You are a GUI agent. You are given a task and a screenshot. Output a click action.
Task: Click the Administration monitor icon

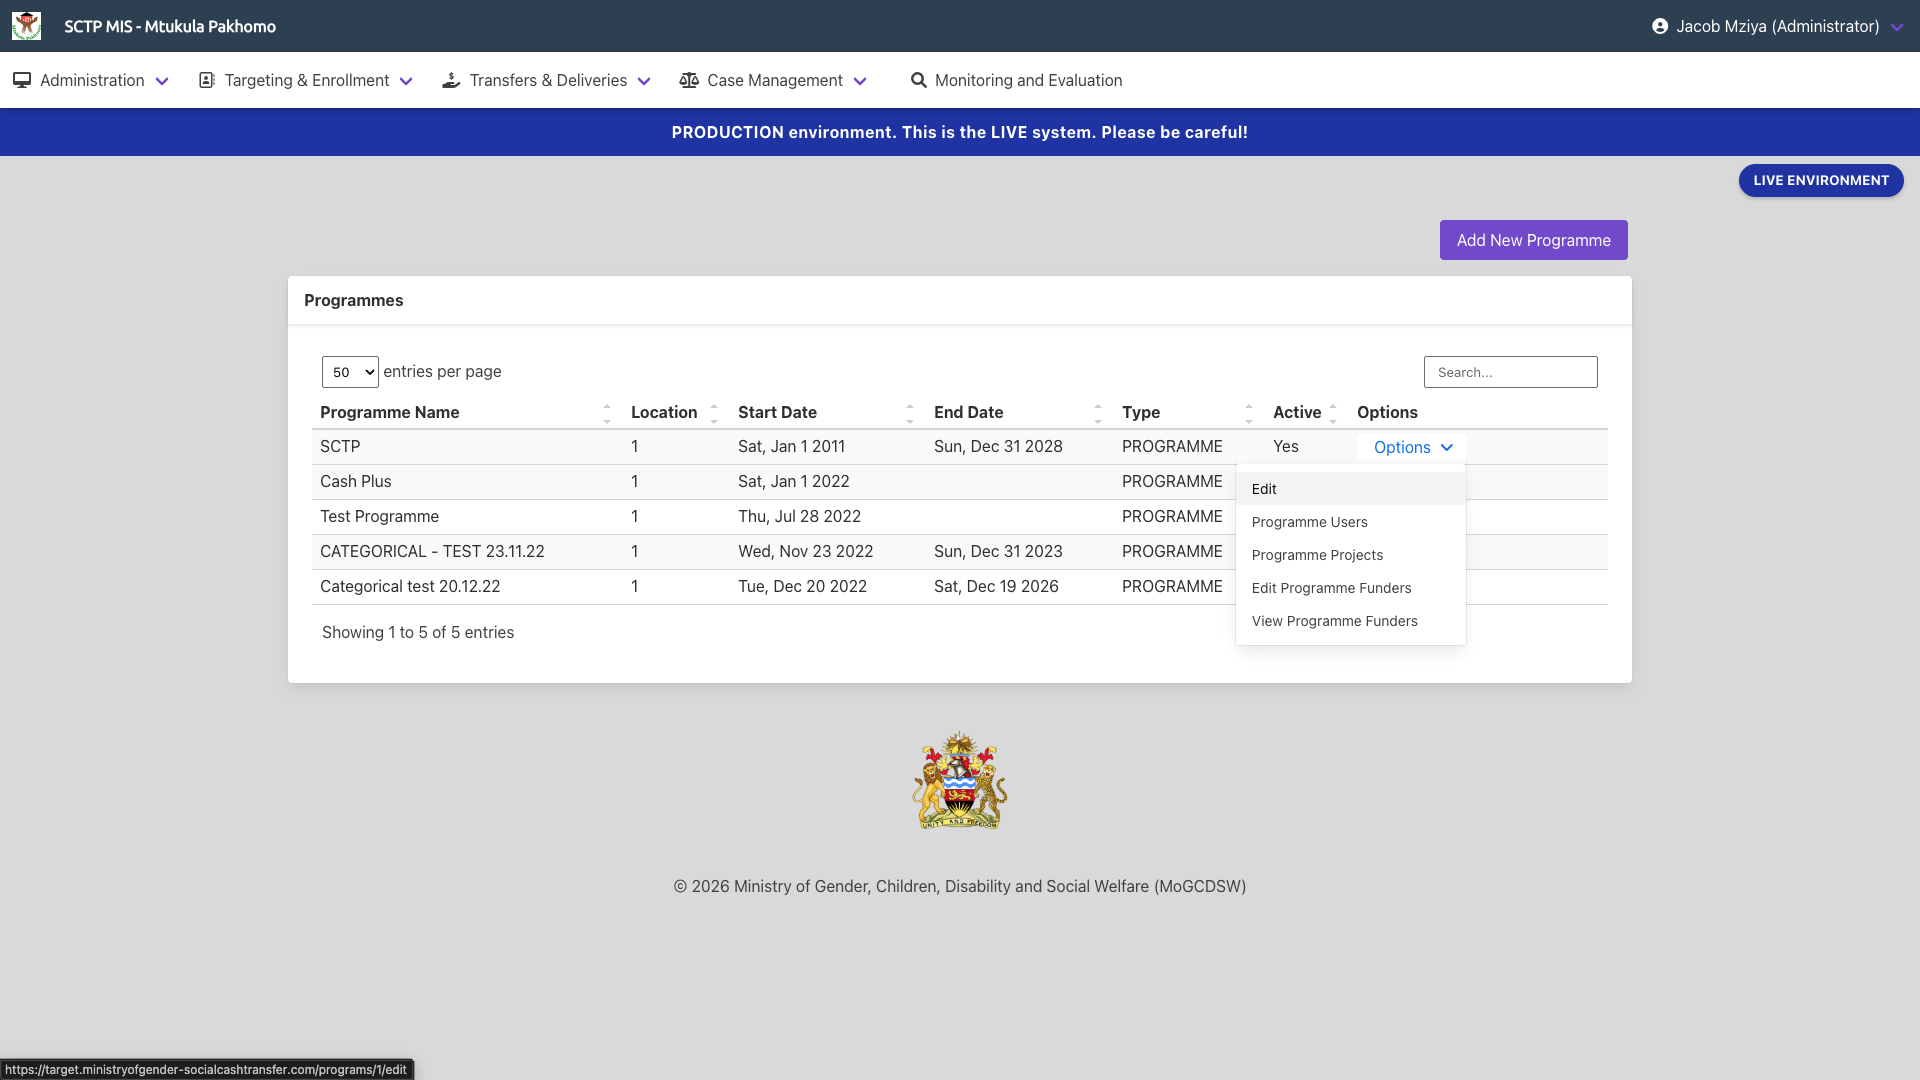tap(22, 80)
